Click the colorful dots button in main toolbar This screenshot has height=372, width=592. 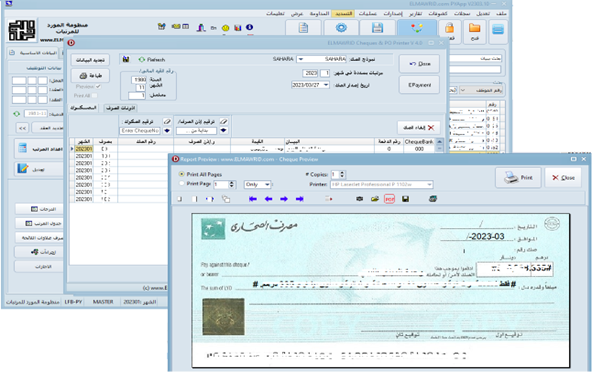click(417, 28)
